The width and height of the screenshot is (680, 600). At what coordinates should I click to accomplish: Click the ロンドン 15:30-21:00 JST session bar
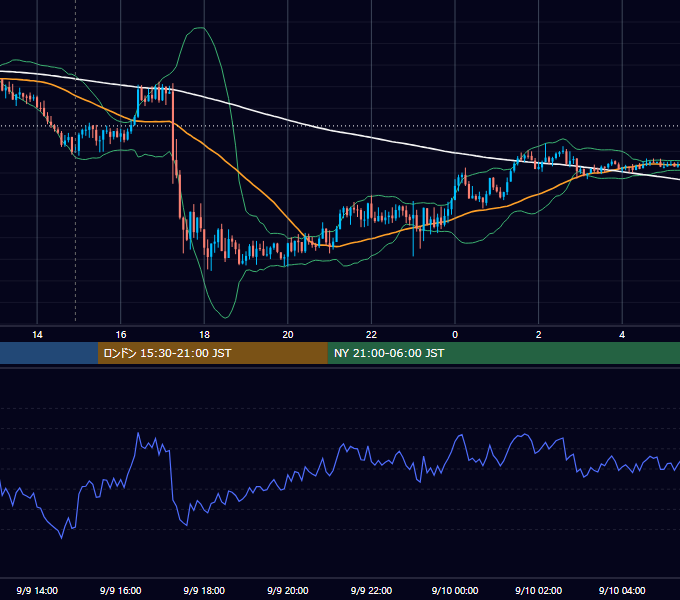coord(212,353)
